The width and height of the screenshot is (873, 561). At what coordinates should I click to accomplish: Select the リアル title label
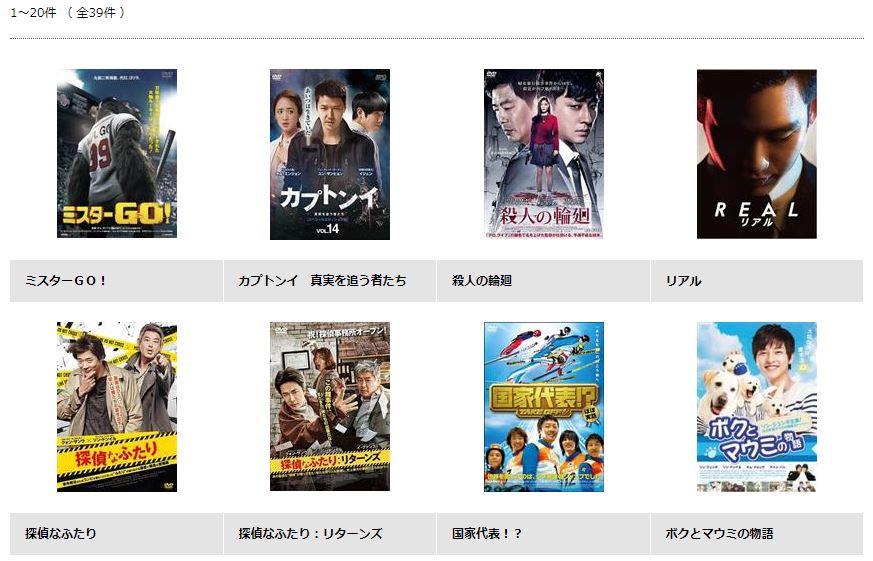point(684,280)
